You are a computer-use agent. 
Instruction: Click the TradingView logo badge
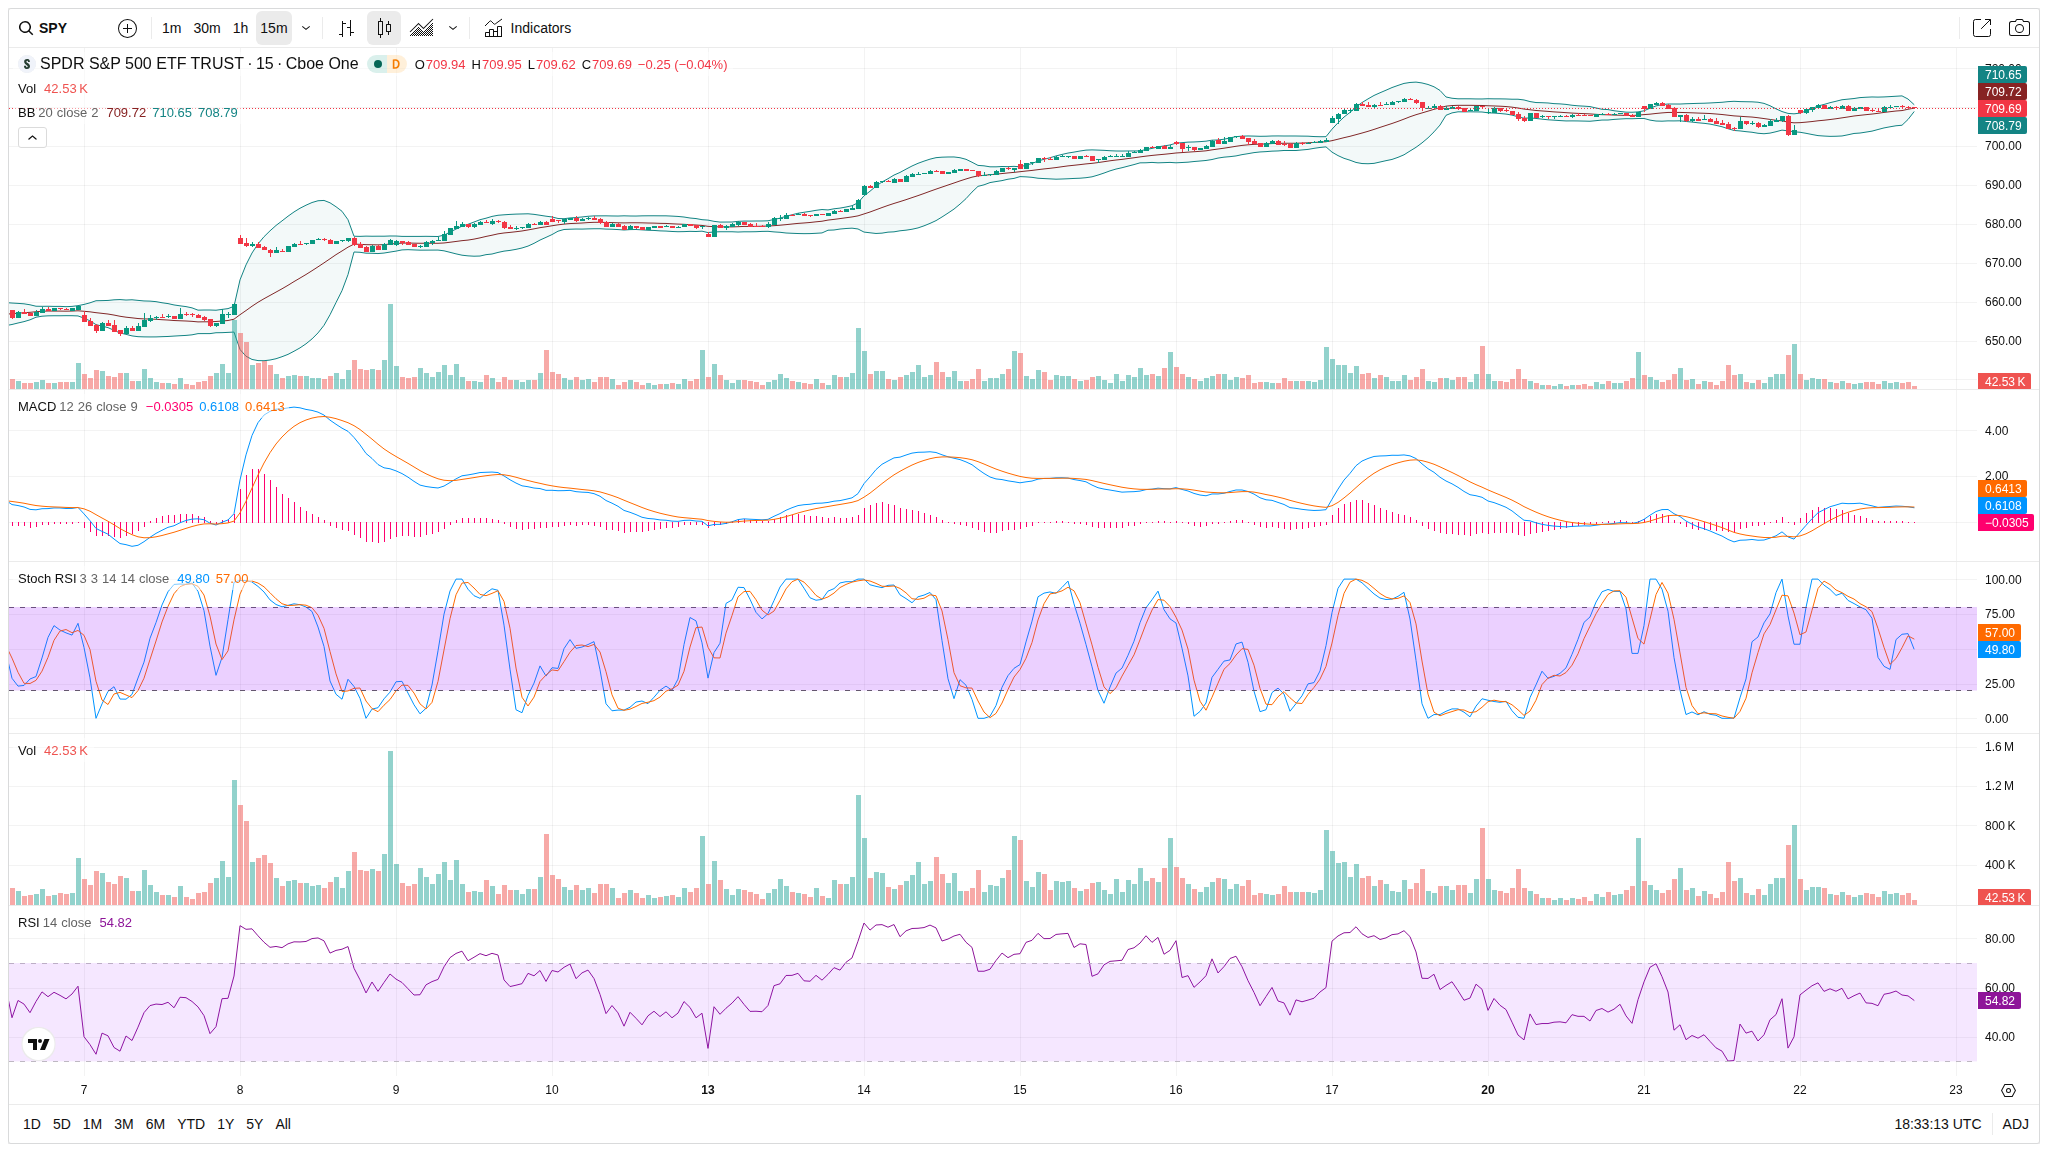tap(38, 1044)
